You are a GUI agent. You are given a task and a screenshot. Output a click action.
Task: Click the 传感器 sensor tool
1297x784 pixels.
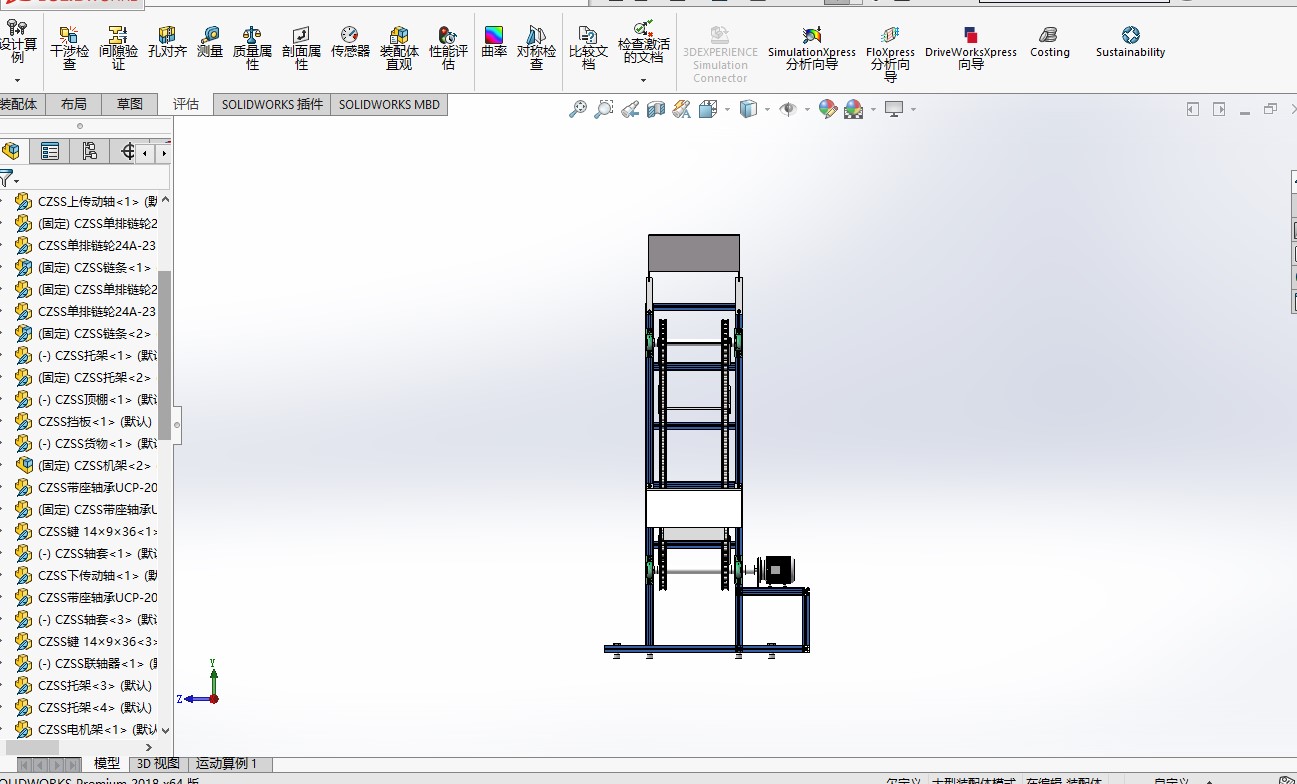[x=350, y=42]
